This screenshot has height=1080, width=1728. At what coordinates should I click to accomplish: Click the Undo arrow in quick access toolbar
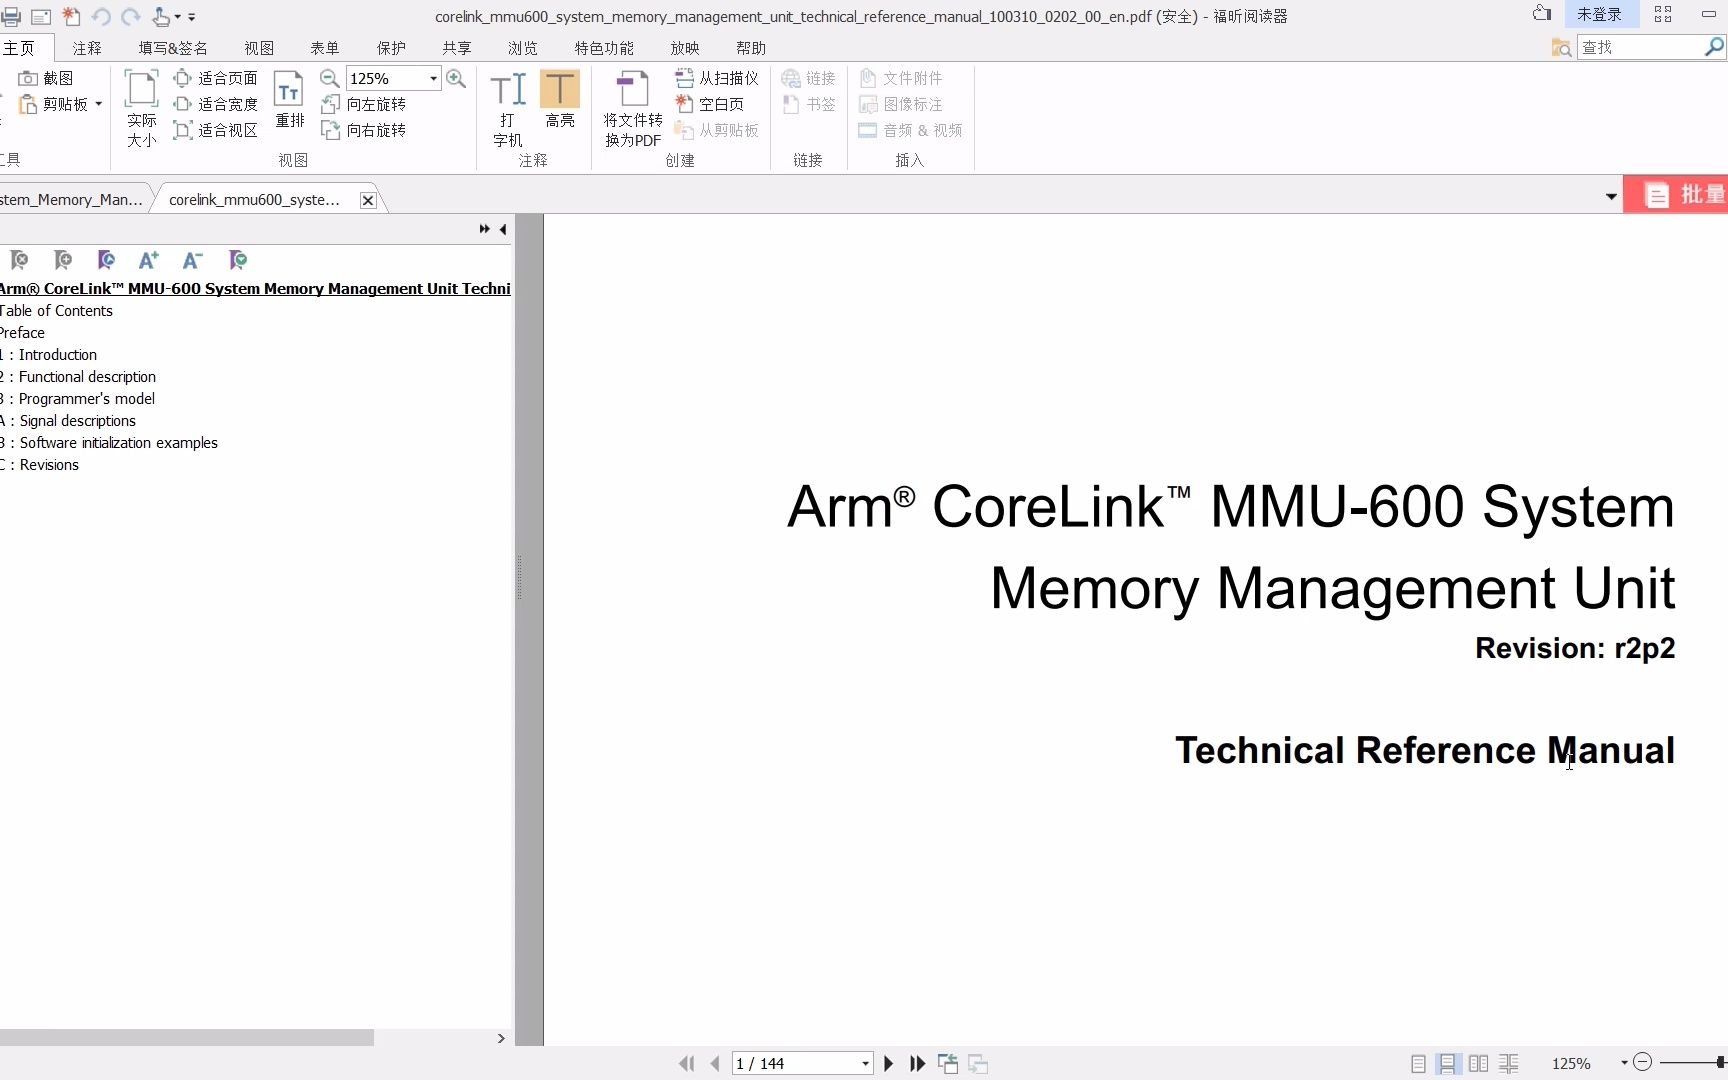pyautogui.click(x=101, y=16)
